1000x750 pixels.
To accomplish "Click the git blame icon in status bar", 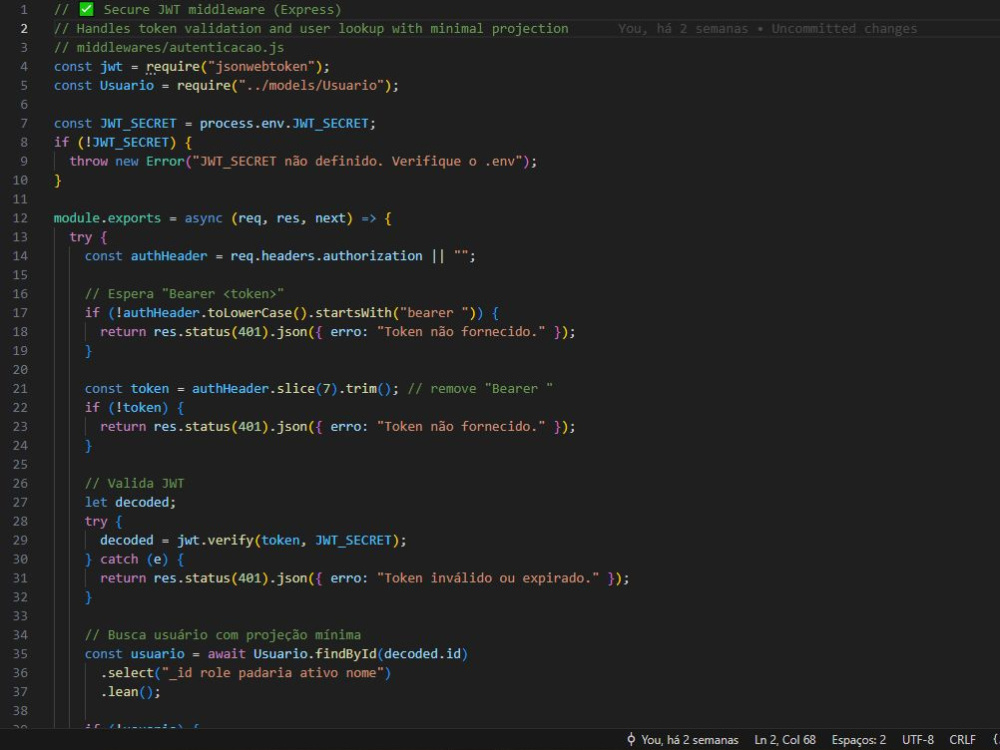I will coord(631,739).
